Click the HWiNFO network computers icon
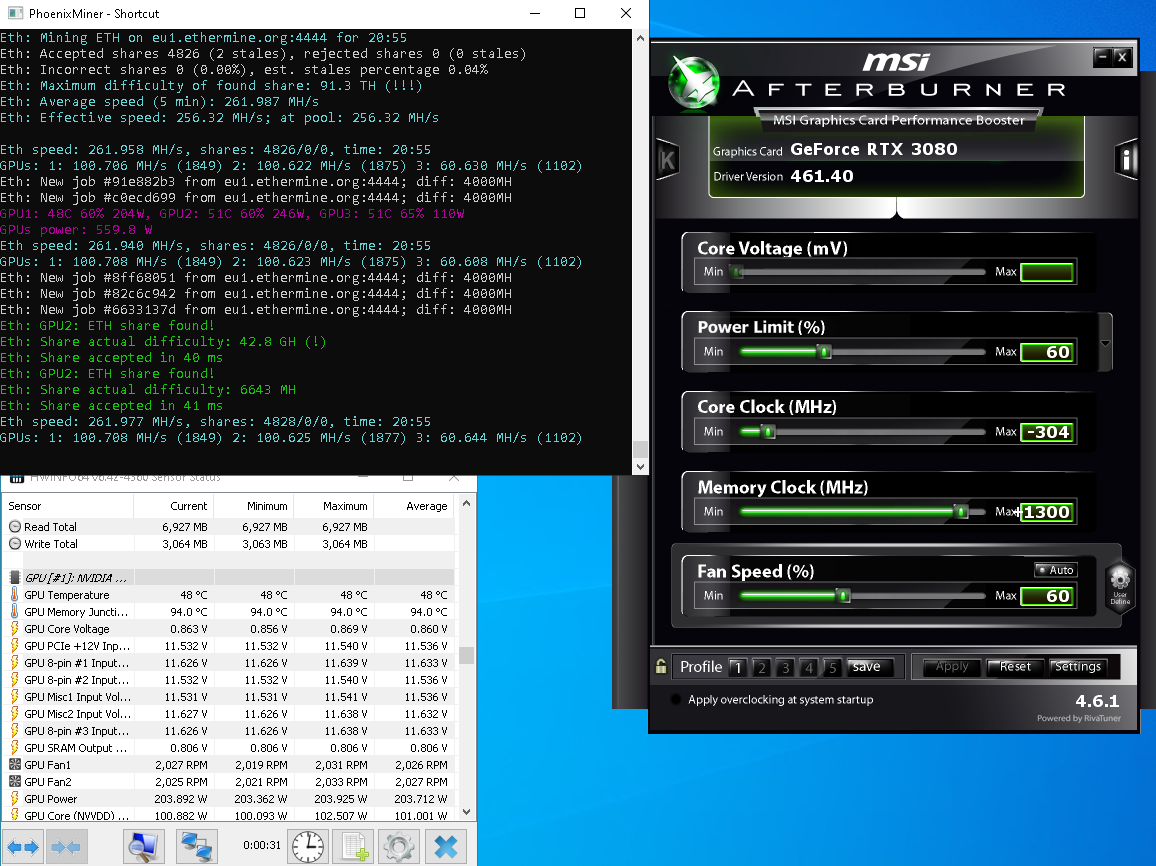 197,847
